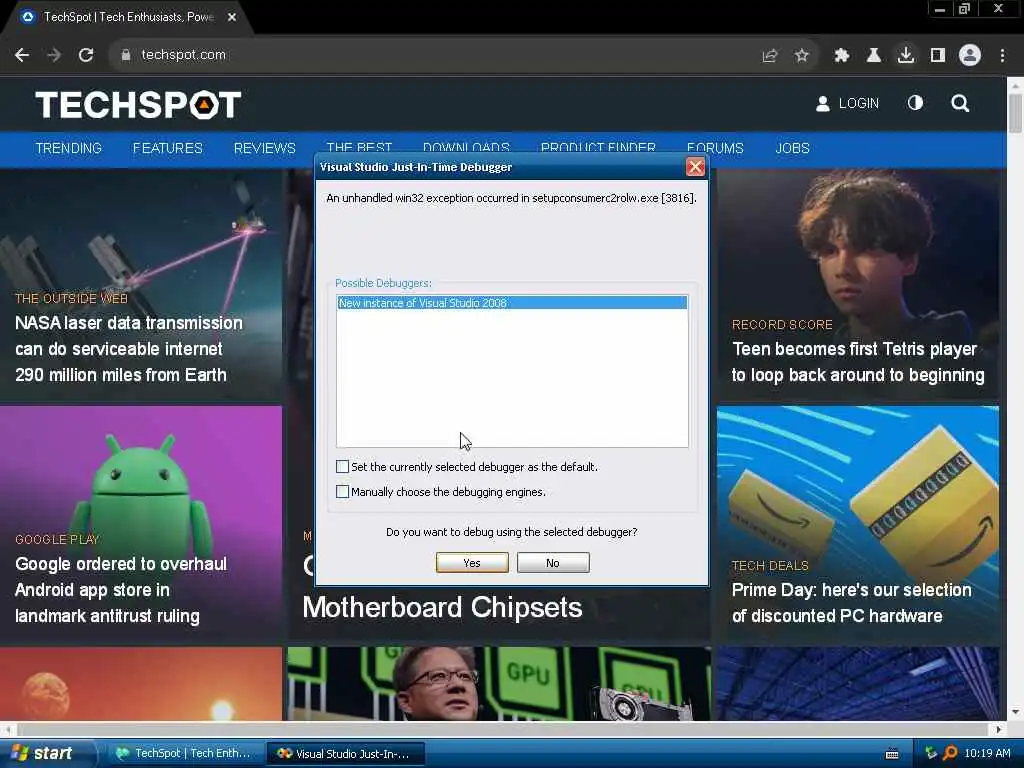Viewport: 1024px width, 768px height.
Task: Open Prime Day discounted PC hardware article
Action: (x=852, y=603)
